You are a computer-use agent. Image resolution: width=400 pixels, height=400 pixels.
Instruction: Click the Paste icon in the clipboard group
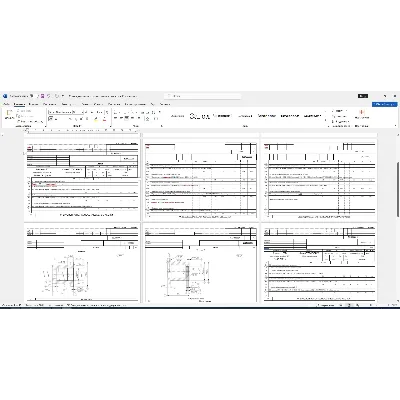click(x=9, y=113)
